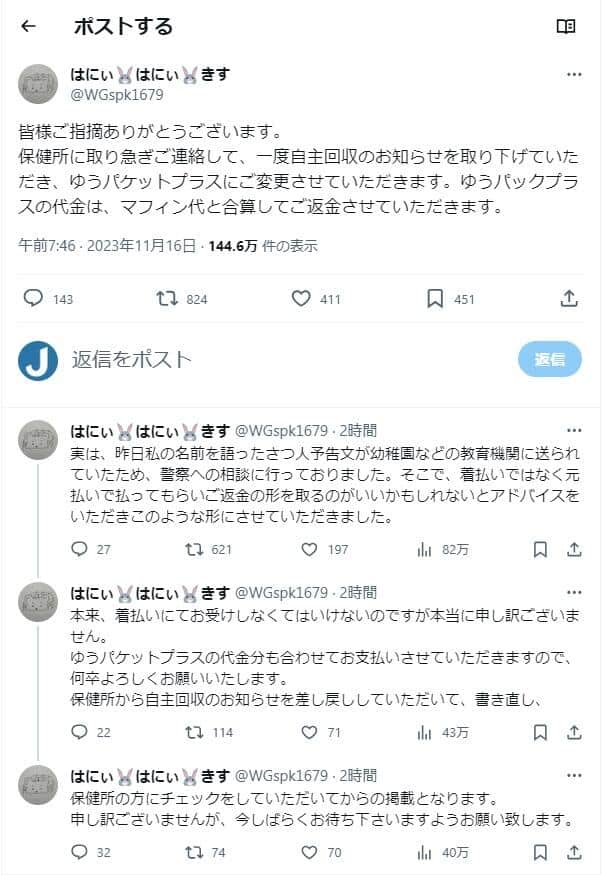
Task: Like the first reply with 197 likes
Action: [309, 548]
